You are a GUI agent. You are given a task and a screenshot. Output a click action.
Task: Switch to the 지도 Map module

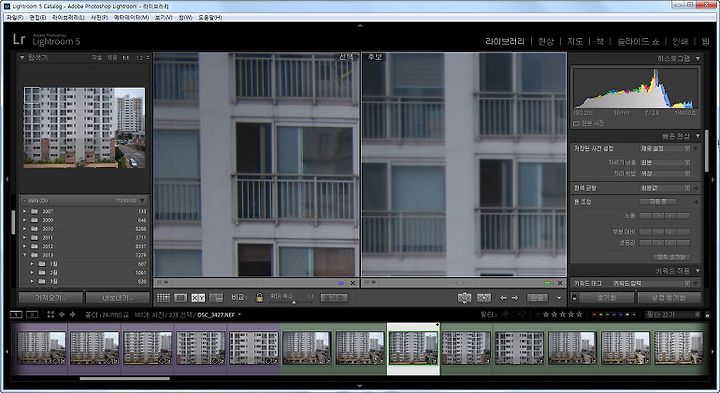[575, 41]
